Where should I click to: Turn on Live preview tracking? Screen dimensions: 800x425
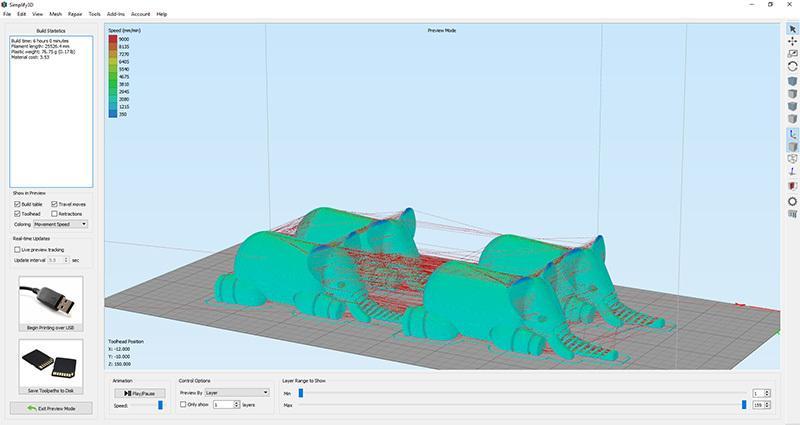click(x=18, y=249)
